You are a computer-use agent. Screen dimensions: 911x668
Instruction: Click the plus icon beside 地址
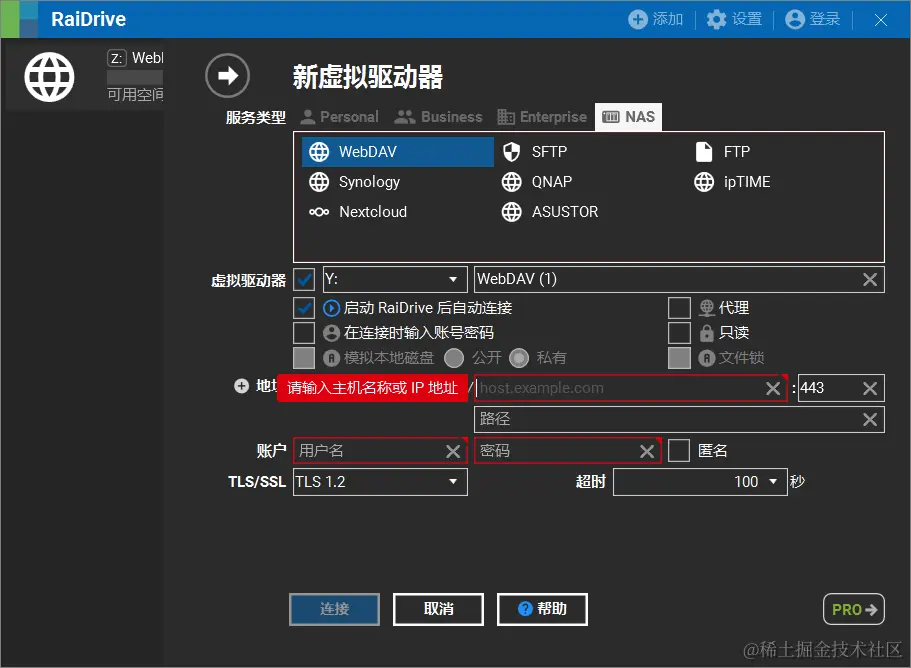[241, 386]
